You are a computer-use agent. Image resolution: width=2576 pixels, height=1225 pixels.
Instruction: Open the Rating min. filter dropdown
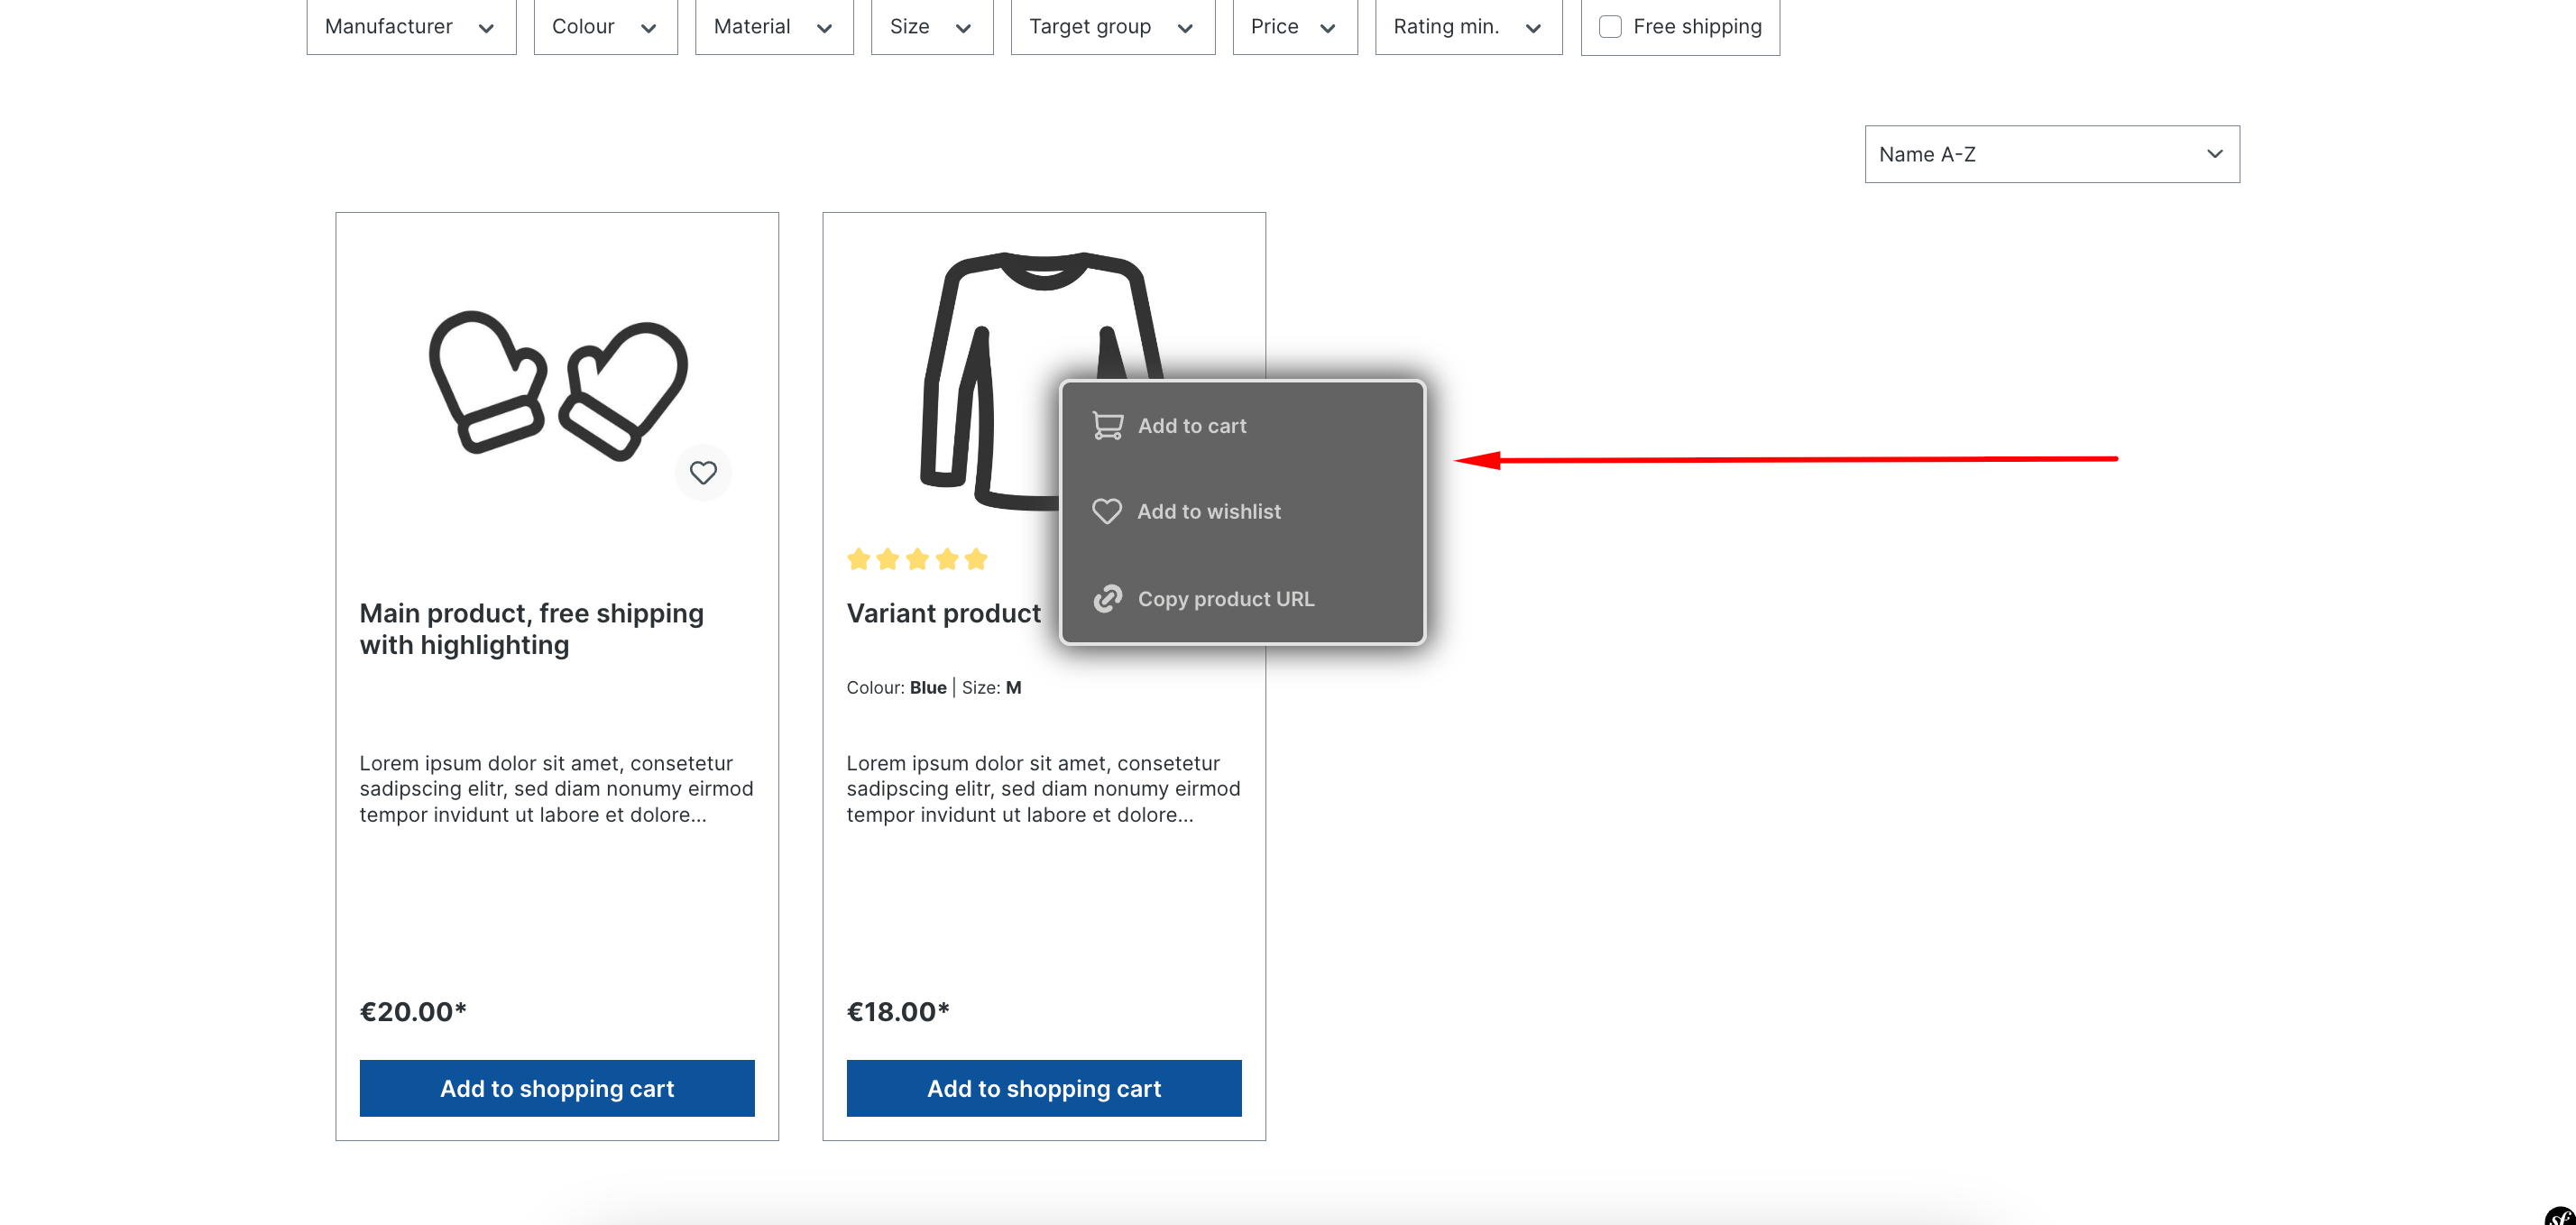click(1468, 27)
